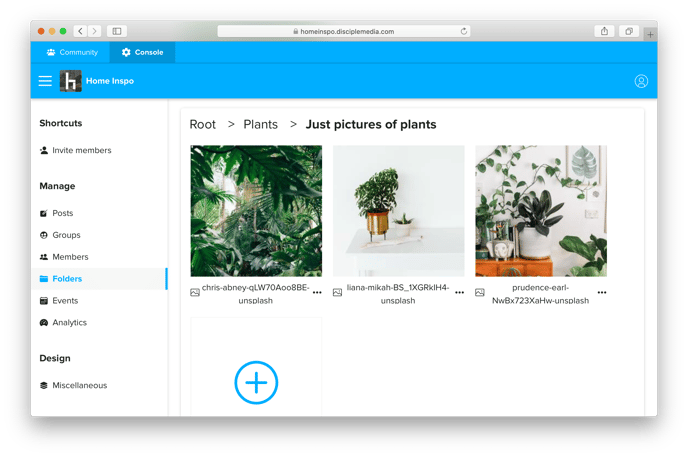Open the potted plant on table thumbnail
The width and height of the screenshot is (688, 457).
click(399, 211)
